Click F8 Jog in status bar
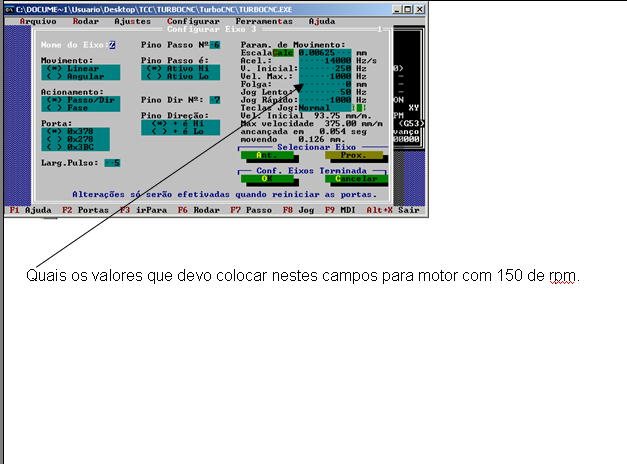The image size is (627, 464). pyautogui.click(x=298, y=210)
